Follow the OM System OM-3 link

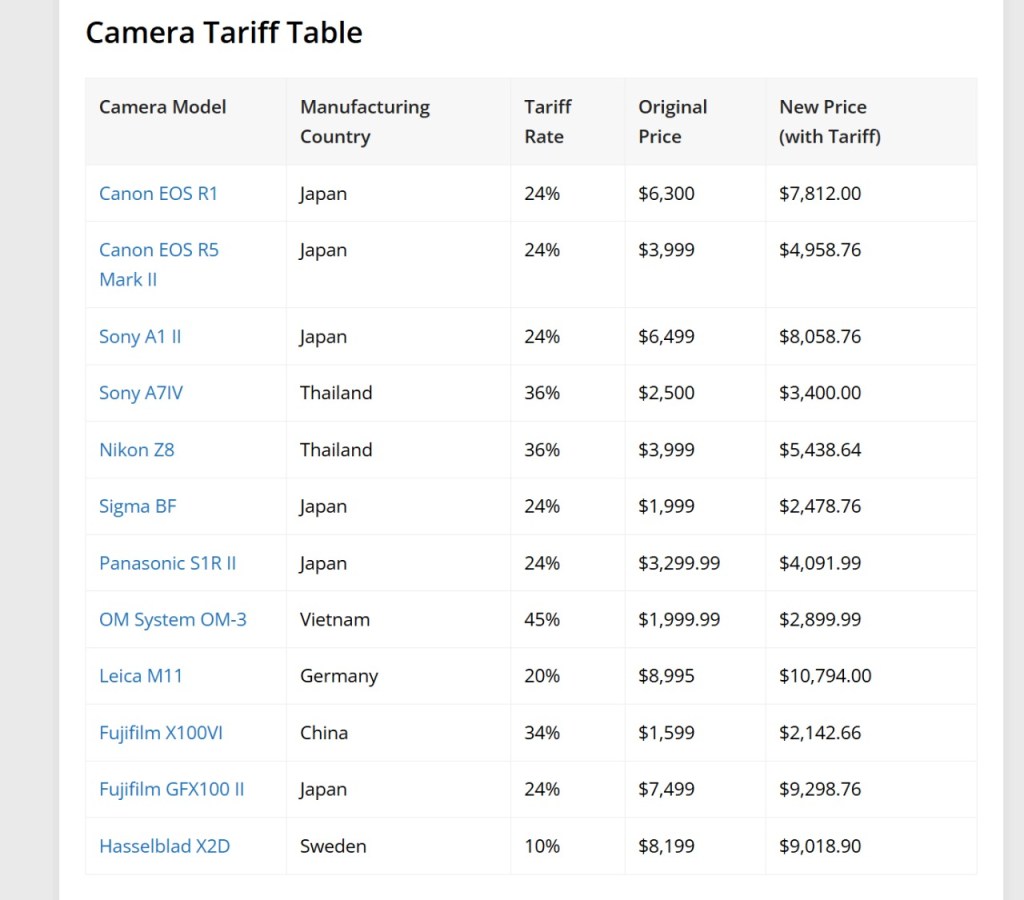pos(172,620)
